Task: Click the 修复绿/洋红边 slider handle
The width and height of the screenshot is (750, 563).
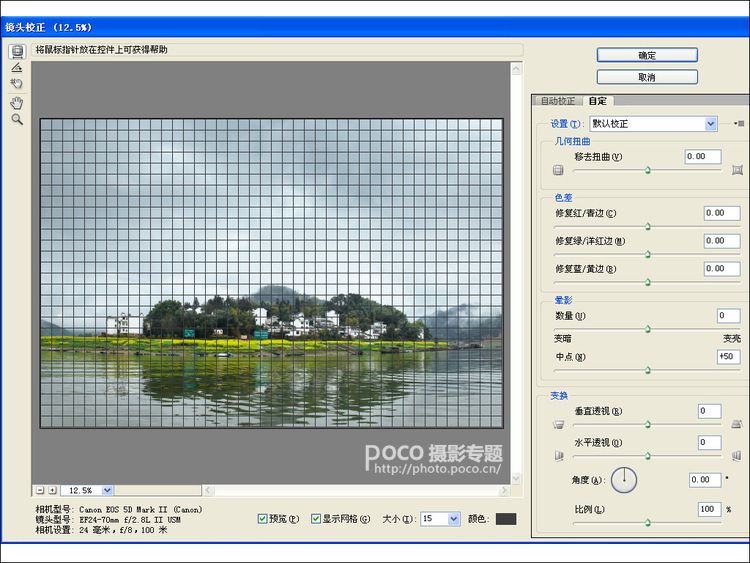Action: pos(648,254)
